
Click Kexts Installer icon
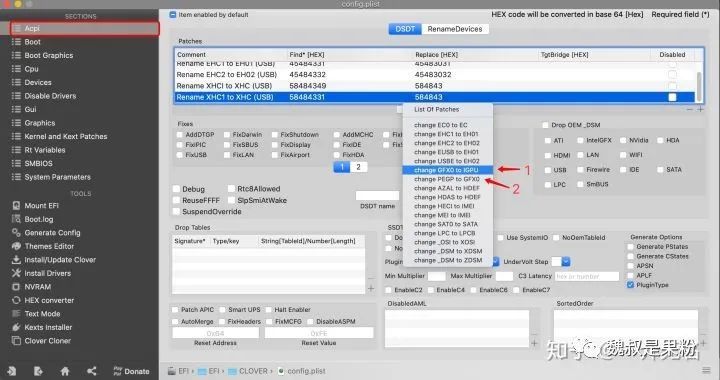tap(16, 327)
